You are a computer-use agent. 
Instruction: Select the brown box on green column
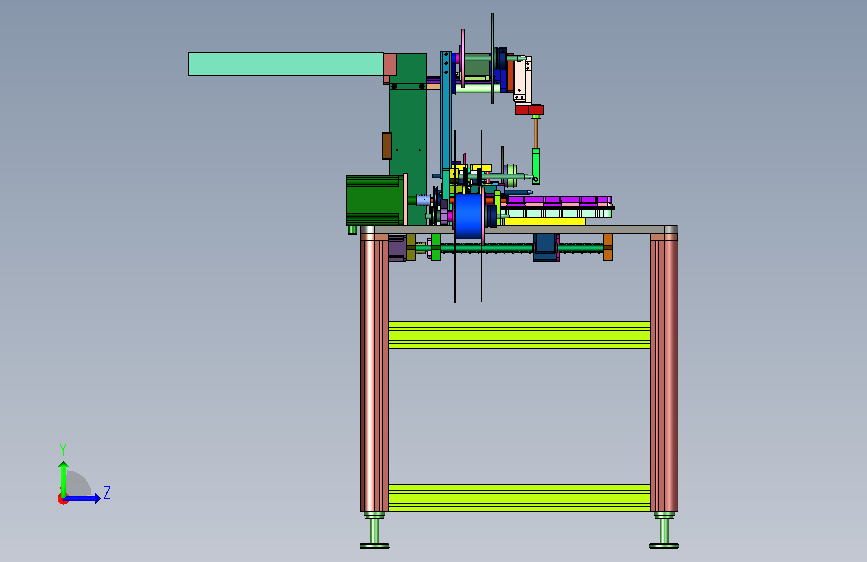pos(387,146)
